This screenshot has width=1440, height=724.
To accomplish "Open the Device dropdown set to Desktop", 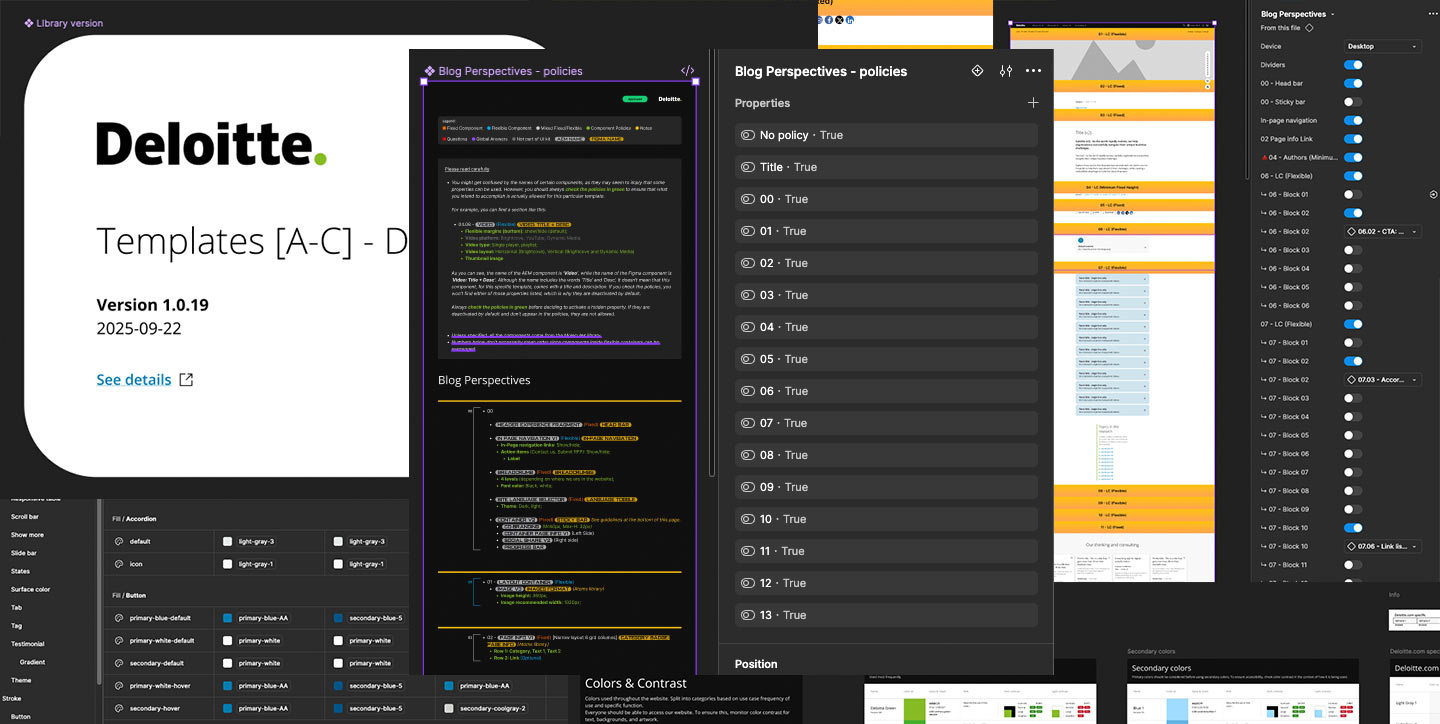I will pos(1382,46).
